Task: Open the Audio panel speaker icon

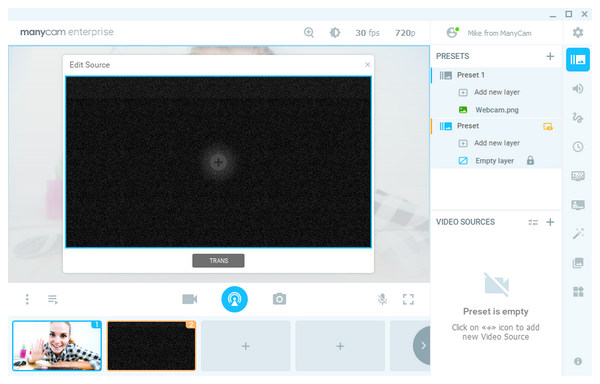Action: (578, 89)
